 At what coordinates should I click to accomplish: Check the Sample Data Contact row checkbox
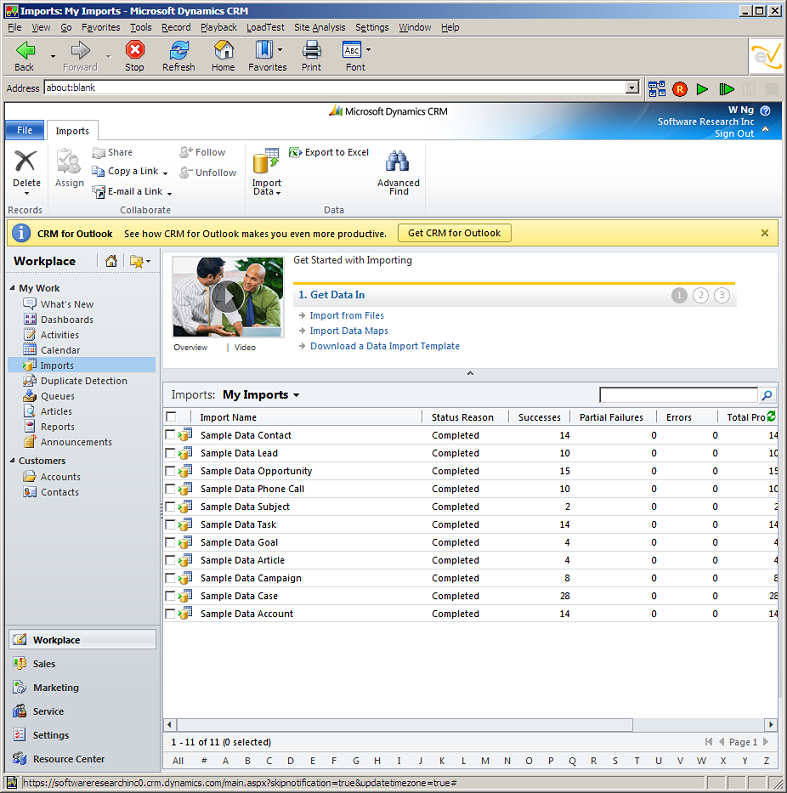170,435
